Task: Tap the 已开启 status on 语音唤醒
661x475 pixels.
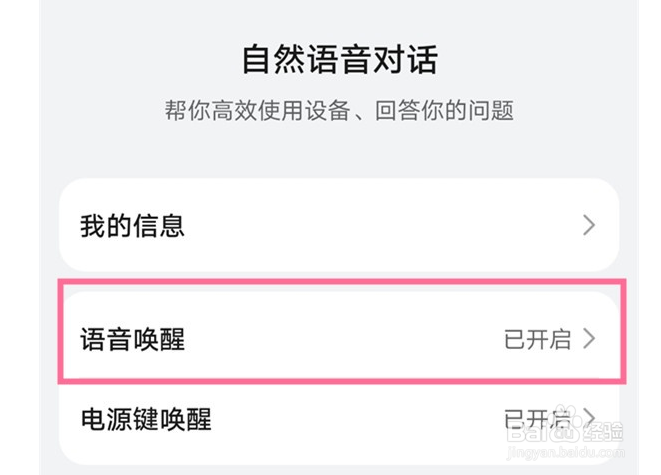Action: 537,339
